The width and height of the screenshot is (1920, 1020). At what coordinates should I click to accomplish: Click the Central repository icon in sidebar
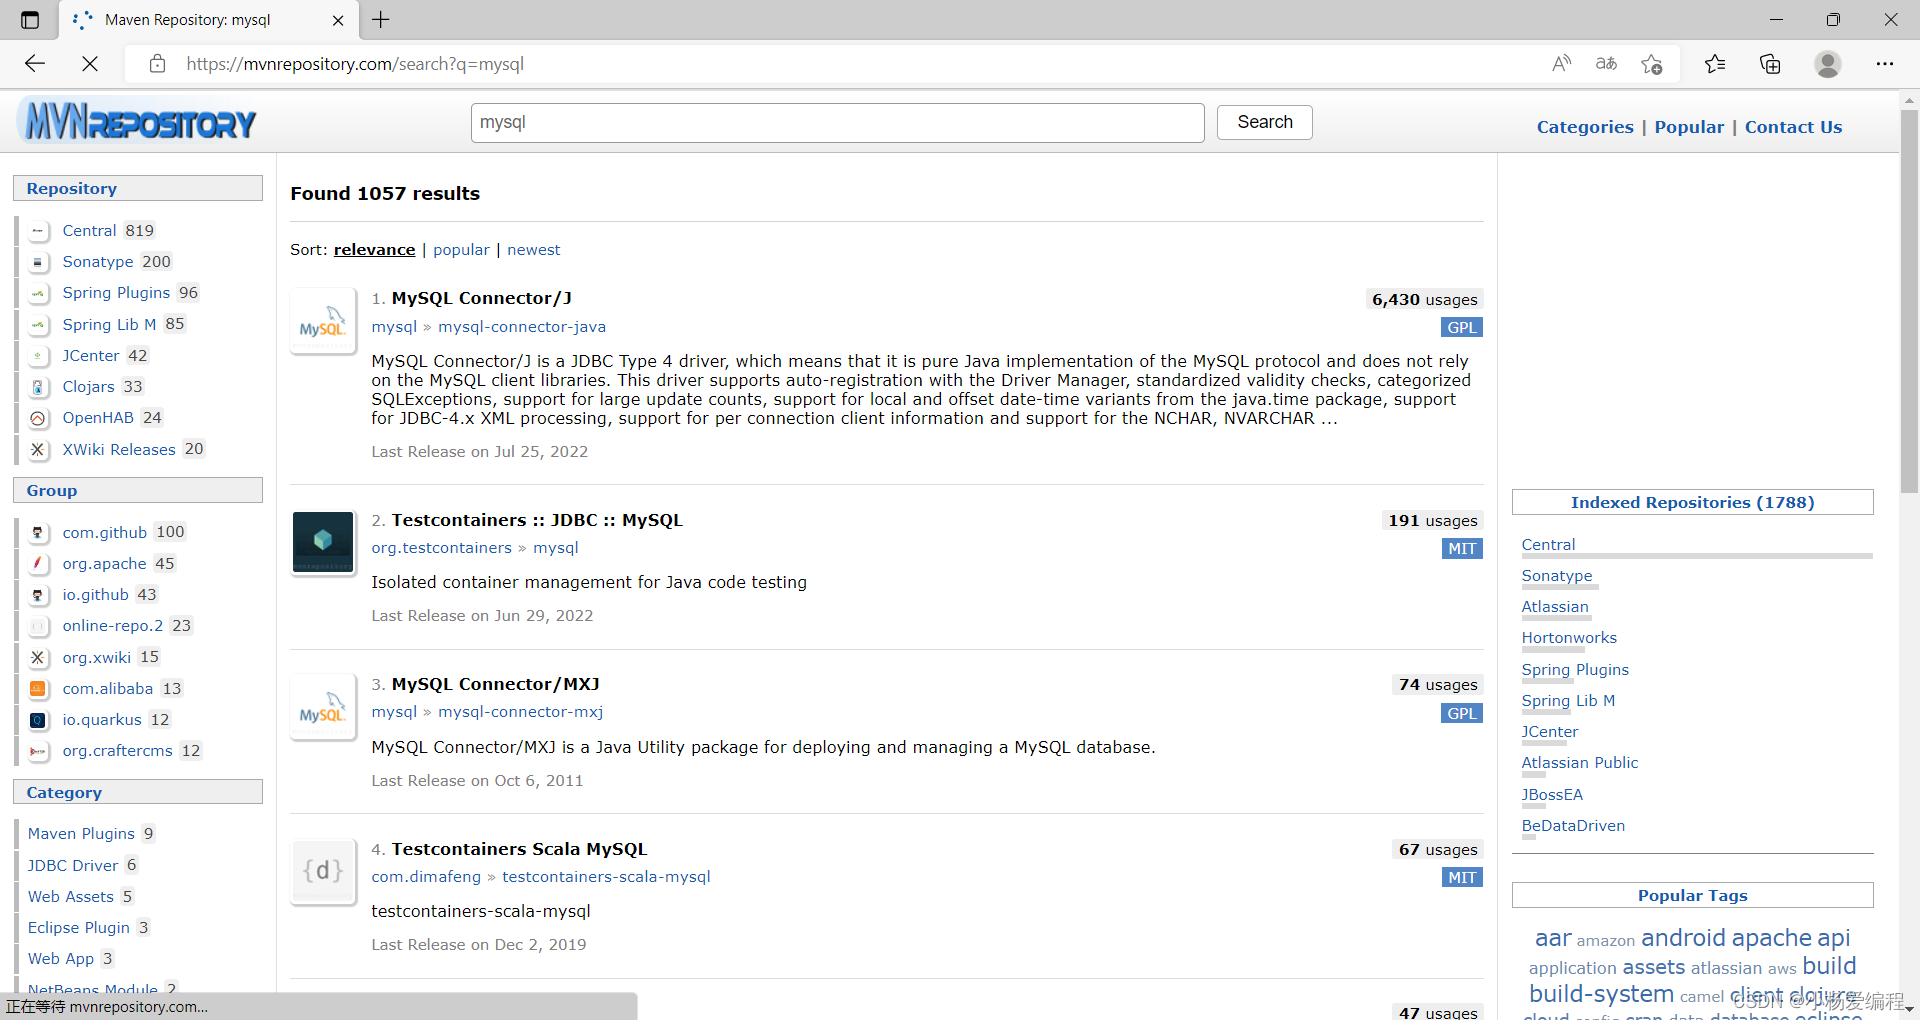click(x=38, y=231)
